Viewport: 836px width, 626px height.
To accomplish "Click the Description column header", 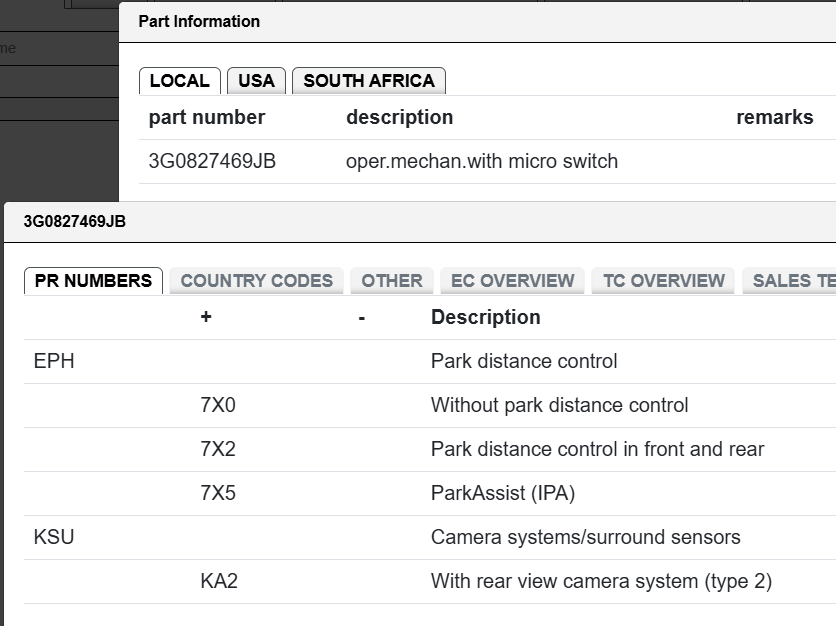I will 486,317.
